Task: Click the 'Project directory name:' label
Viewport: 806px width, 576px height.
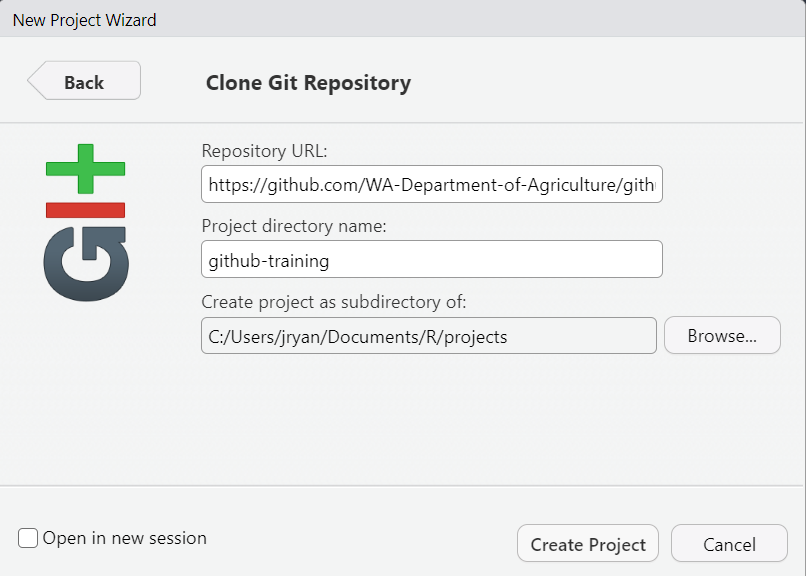Action: click(x=293, y=226)
